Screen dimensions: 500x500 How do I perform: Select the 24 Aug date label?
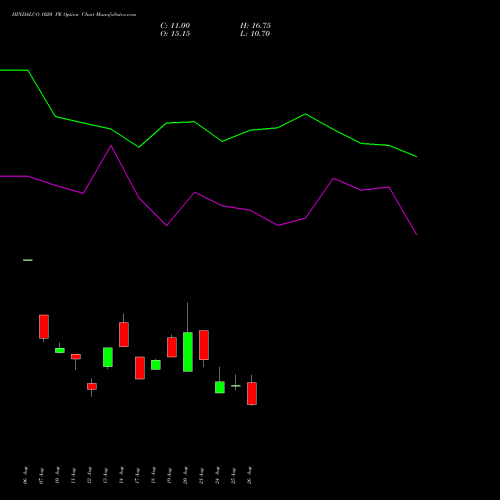pyautogui.click(x=217, y=475)
